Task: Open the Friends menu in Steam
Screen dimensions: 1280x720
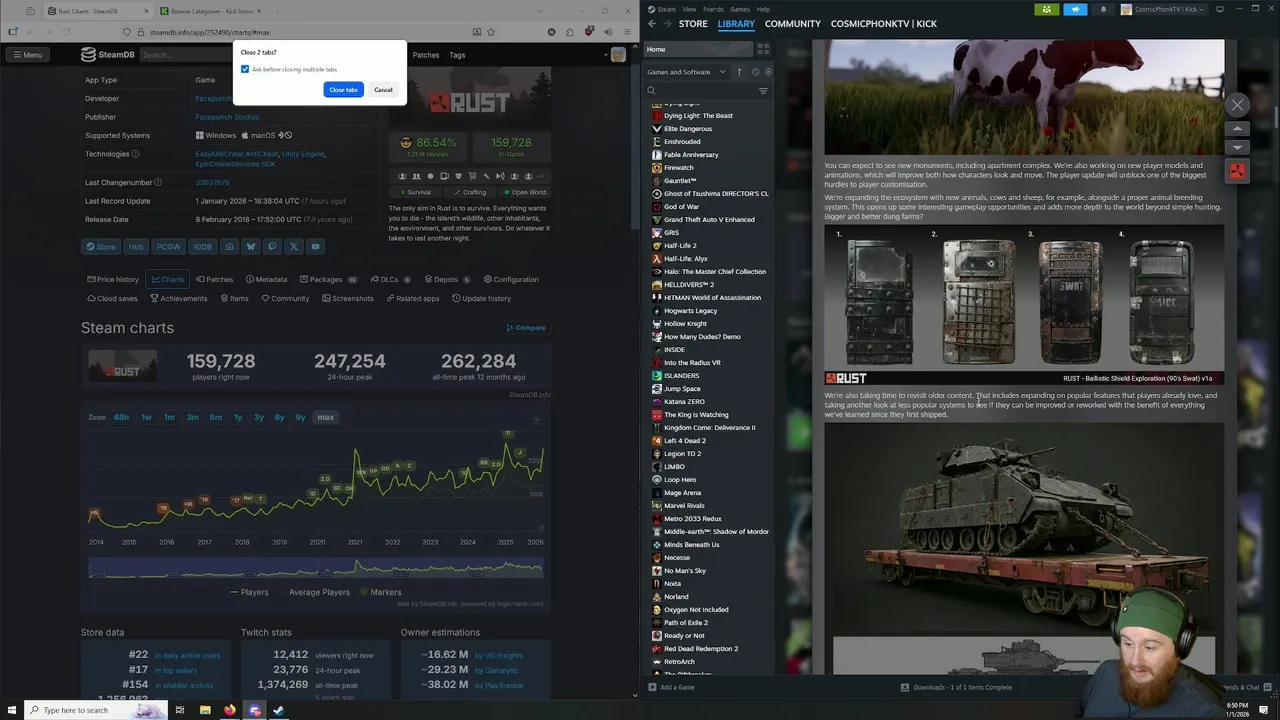Action: 713,9
